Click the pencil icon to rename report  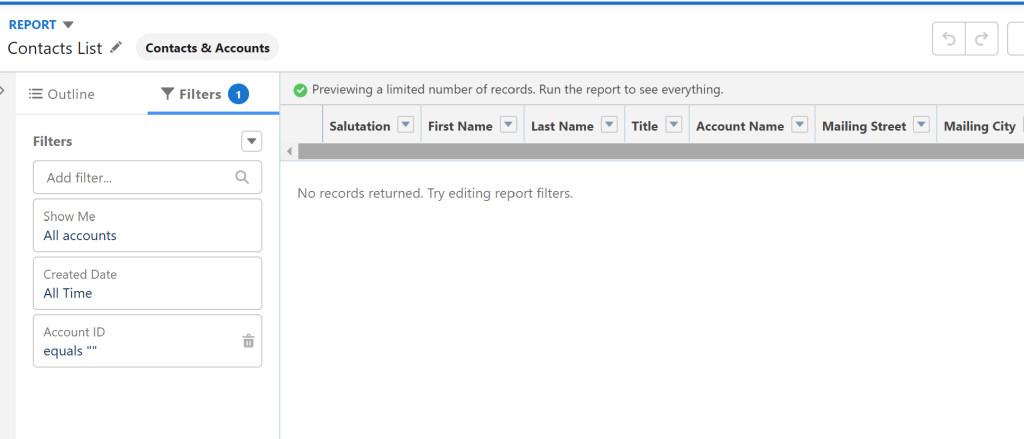117,47
